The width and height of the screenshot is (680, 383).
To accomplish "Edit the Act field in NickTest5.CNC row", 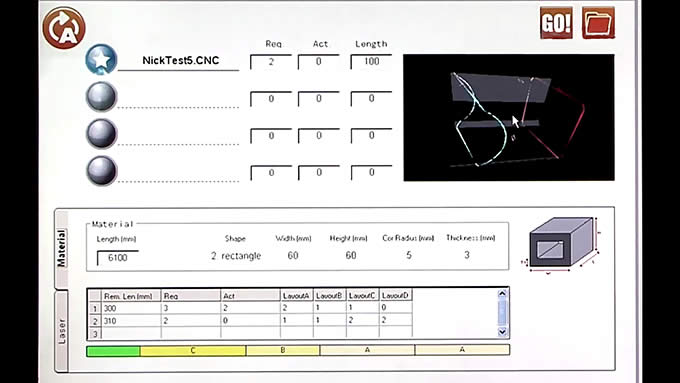I will 319,62.
